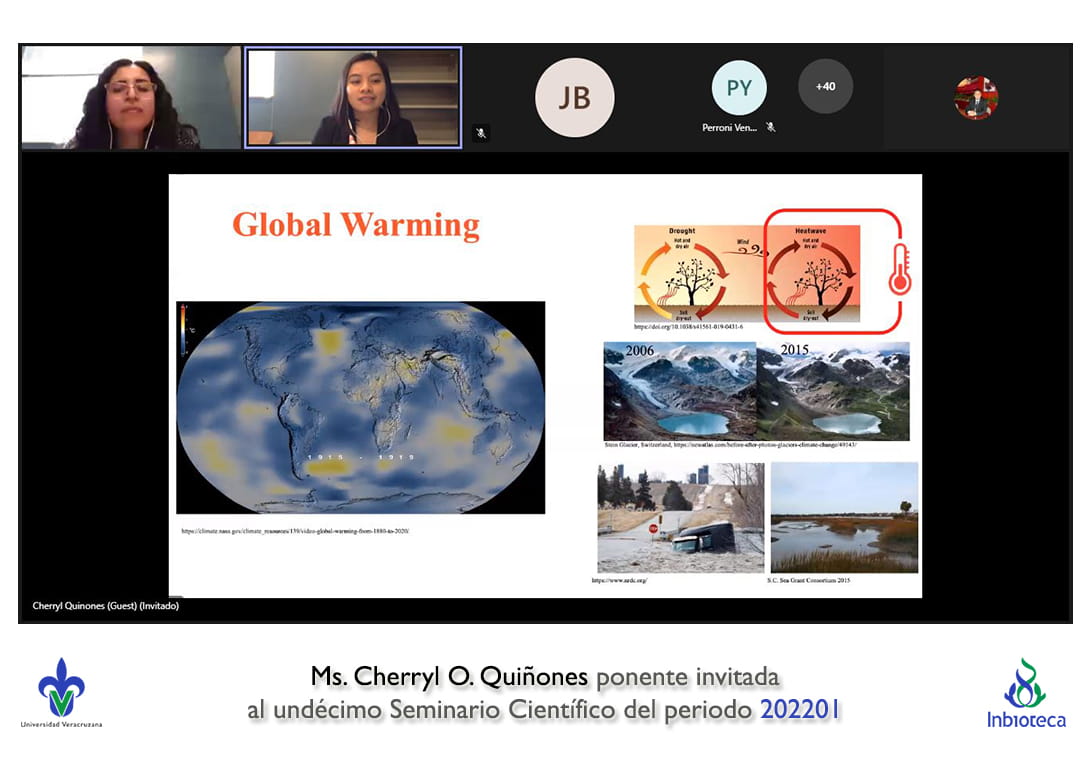The width and height of the screenshot is (1090, 760).
Task: Click the red thermometer icon on slide
Action: pyautogui.click(x=900, y=269)
